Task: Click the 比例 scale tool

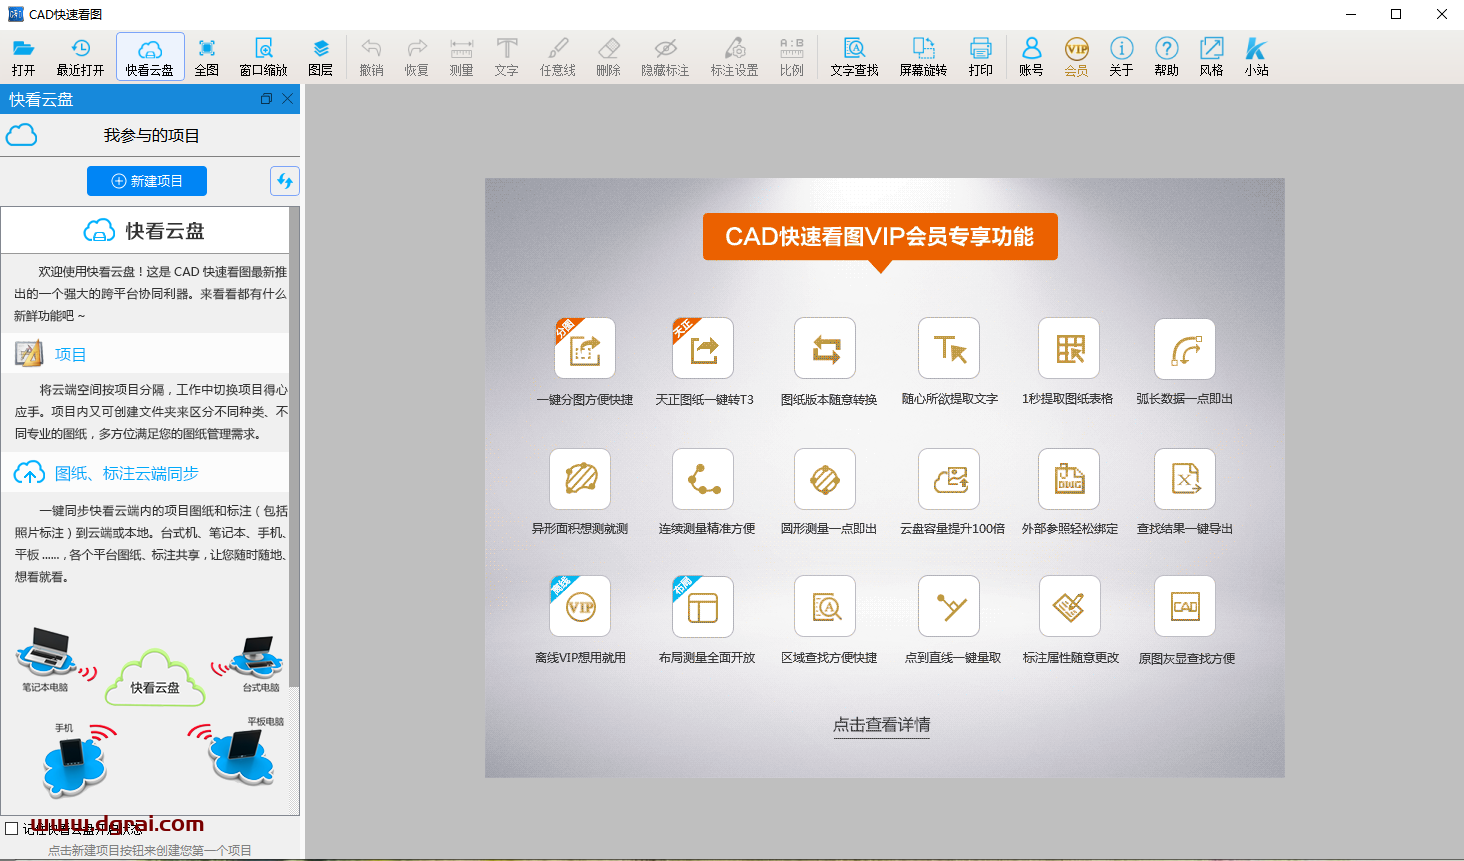Action: [791, 56]
